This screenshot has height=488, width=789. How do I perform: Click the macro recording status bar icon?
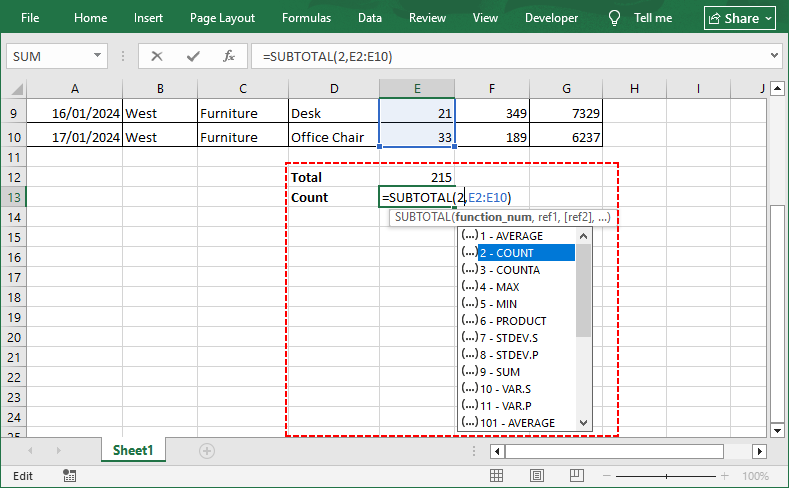click(69, 475)
